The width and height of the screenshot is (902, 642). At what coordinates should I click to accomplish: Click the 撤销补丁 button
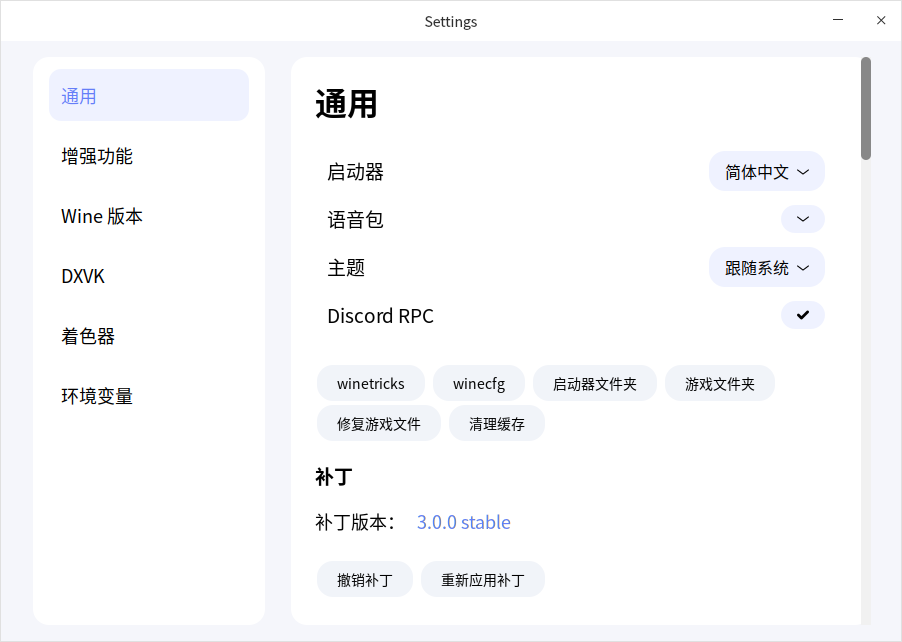point(364,579)
